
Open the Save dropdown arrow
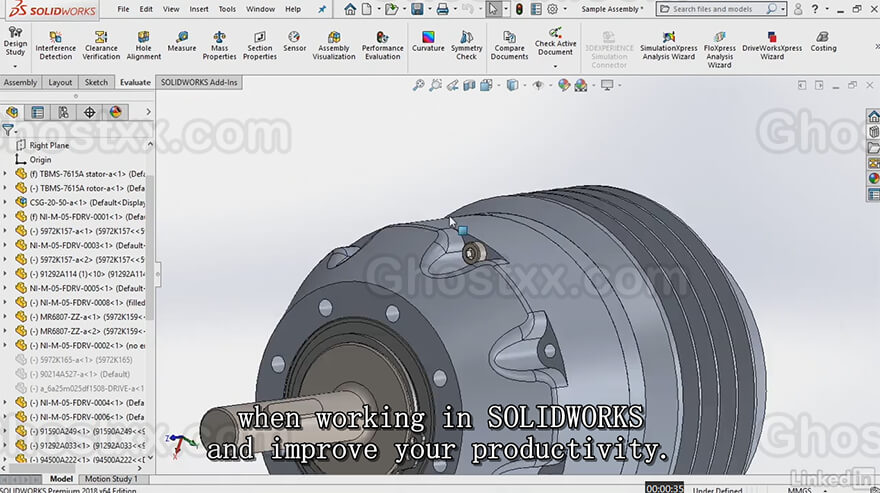pos(429,9)
